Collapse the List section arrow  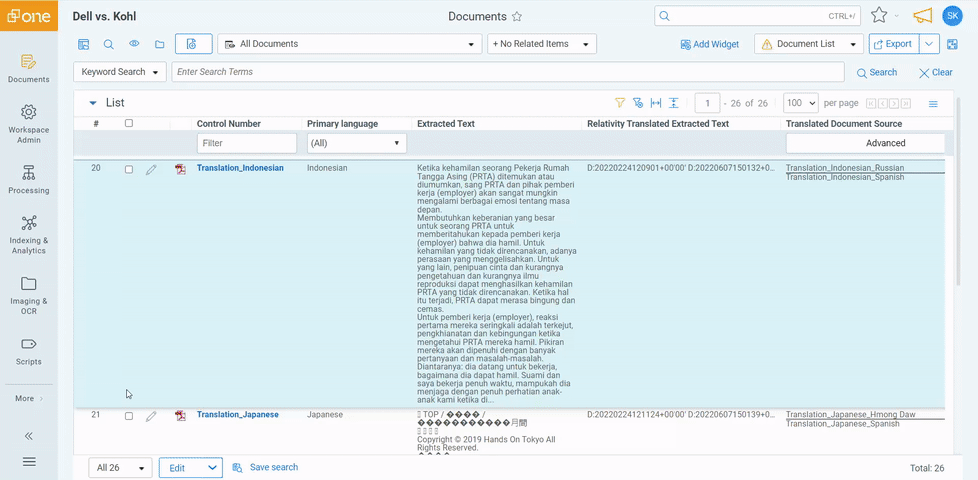93,103
